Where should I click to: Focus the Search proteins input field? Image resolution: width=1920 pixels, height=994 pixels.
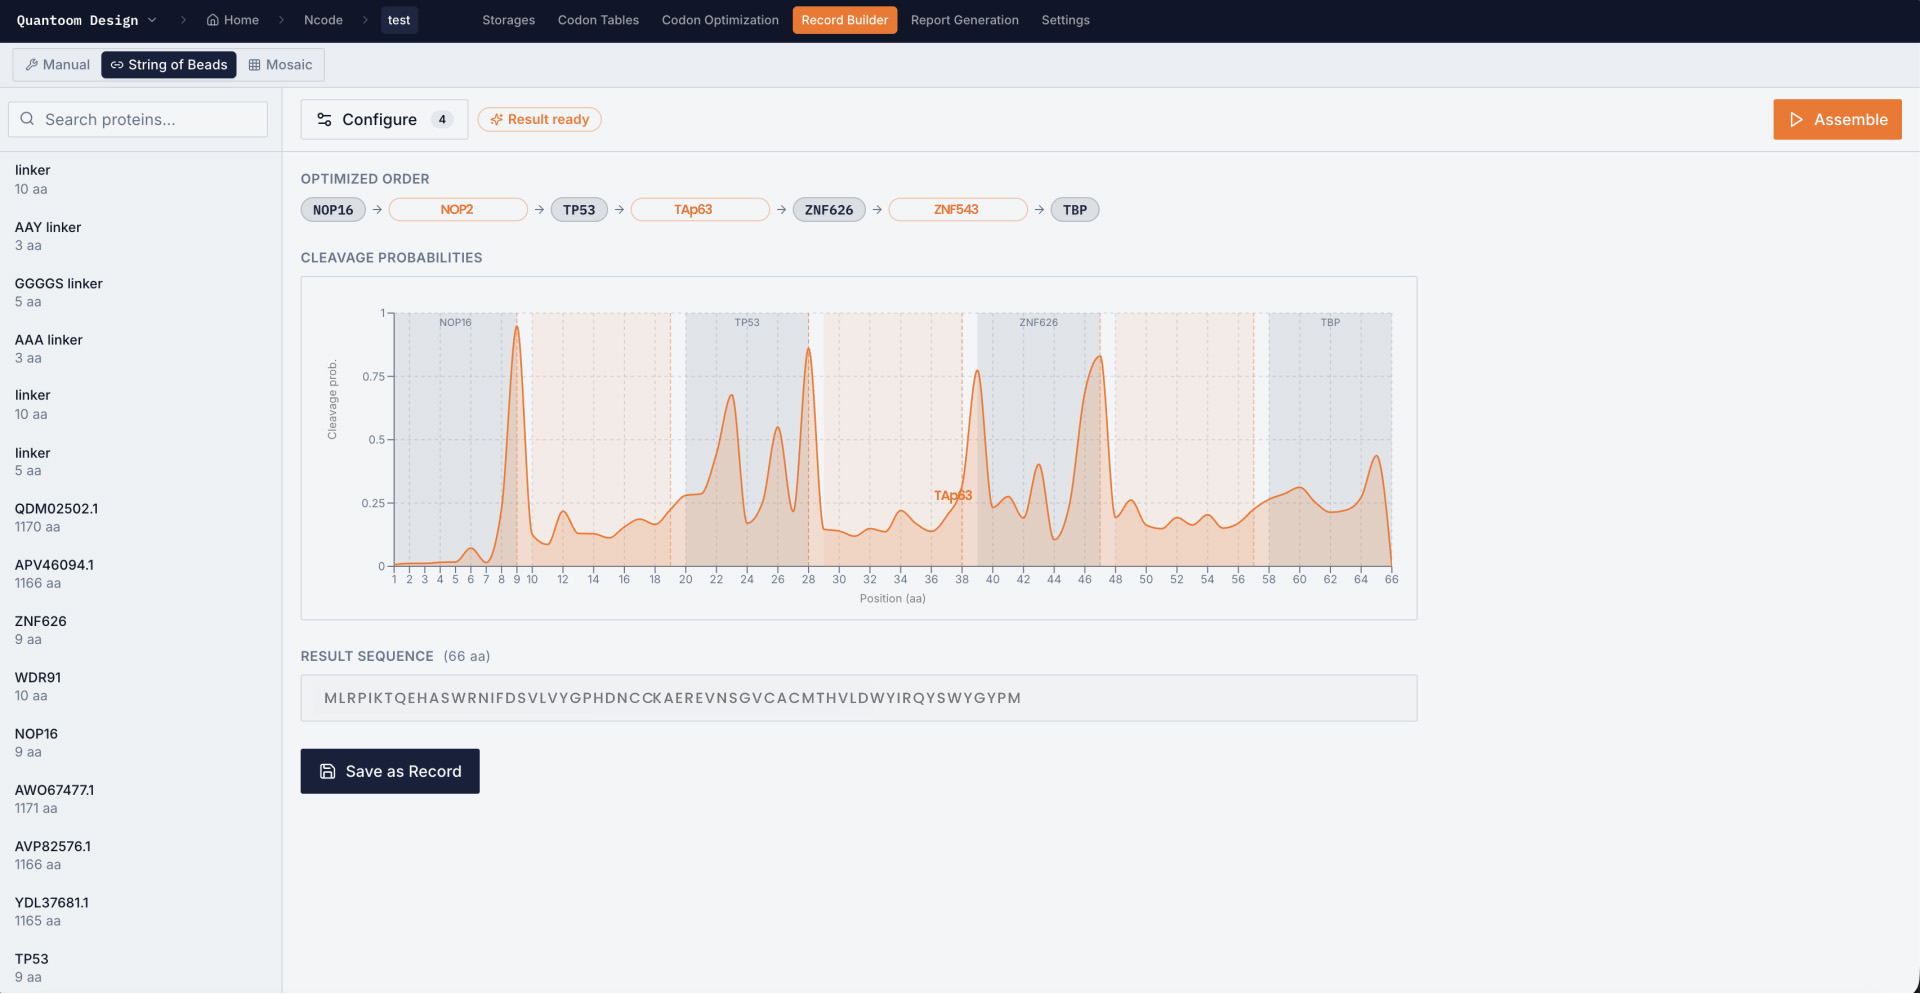pos(138,119)
